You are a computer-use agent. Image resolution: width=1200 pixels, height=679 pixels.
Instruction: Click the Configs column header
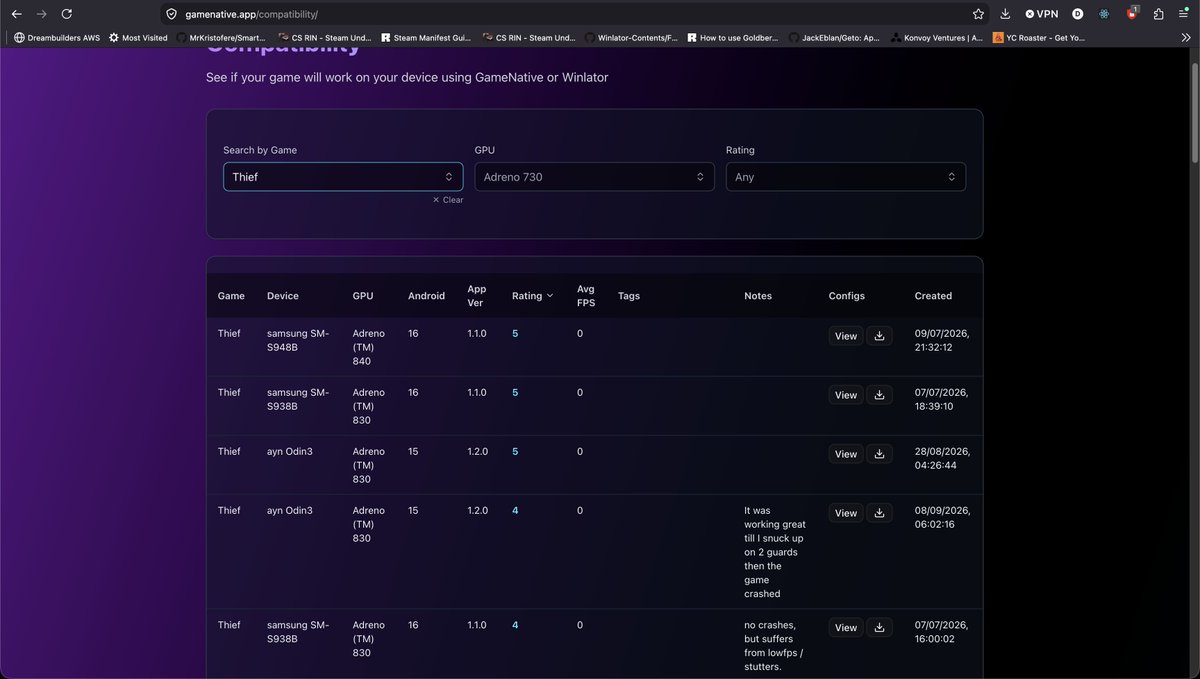(x=847, y=296)
